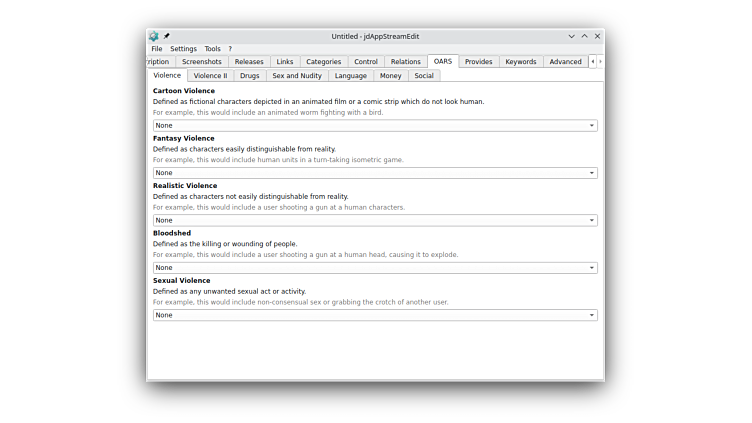752x423 pixels.
Task: Click the animated worm fighting example text
Action: click(268, 113)
